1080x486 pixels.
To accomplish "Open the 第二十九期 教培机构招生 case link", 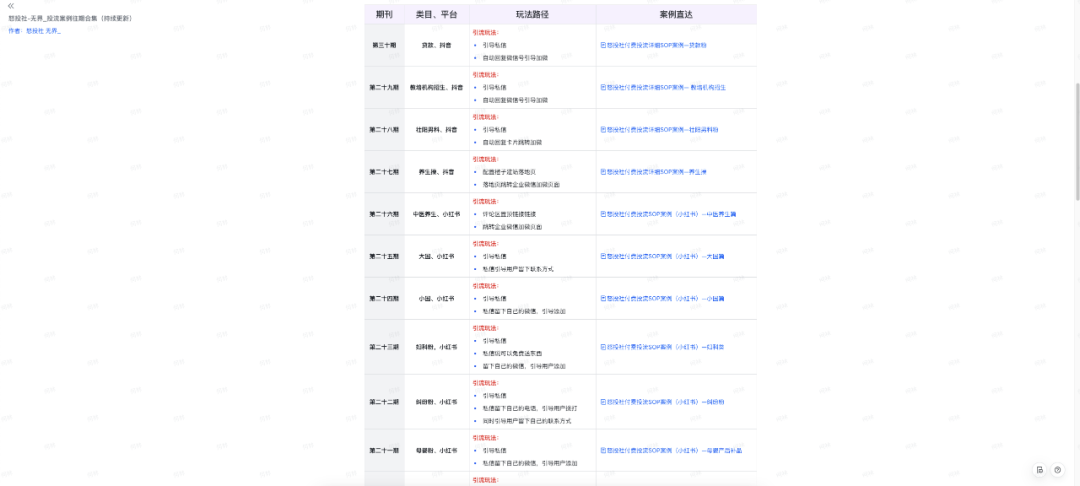I will click(663, 87).
